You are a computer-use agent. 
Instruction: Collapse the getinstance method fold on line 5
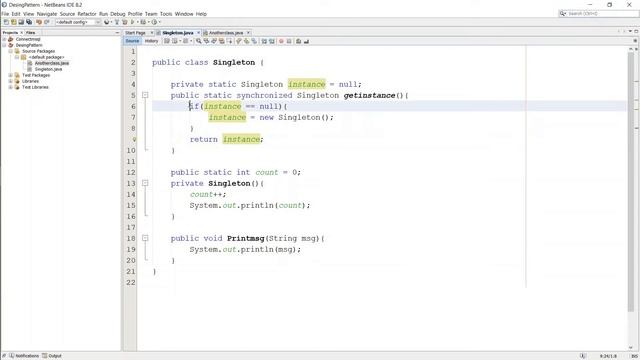point(145,95)
